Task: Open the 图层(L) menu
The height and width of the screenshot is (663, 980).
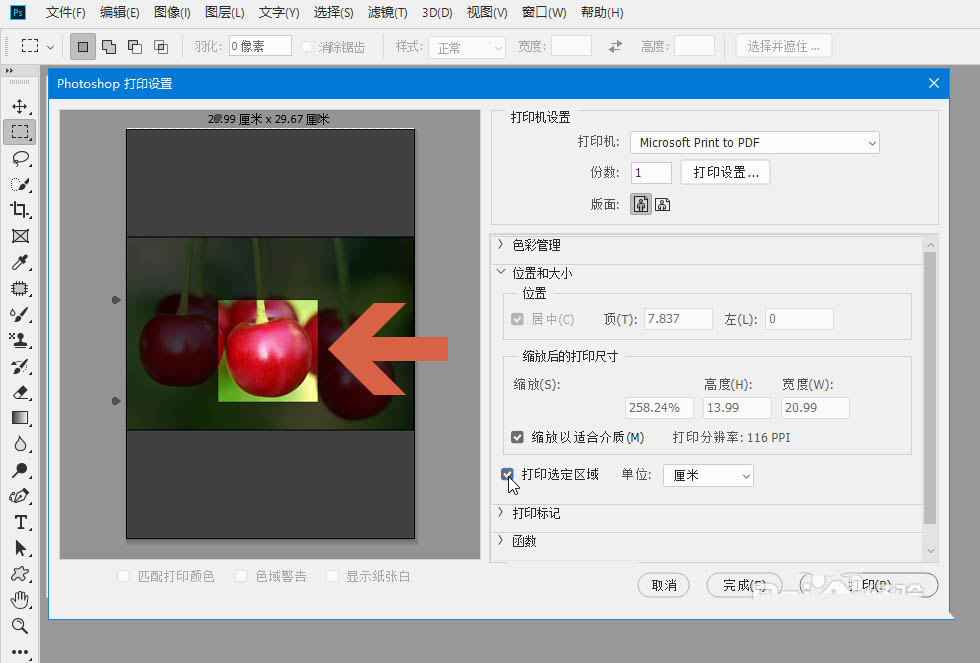Action: 224,12
